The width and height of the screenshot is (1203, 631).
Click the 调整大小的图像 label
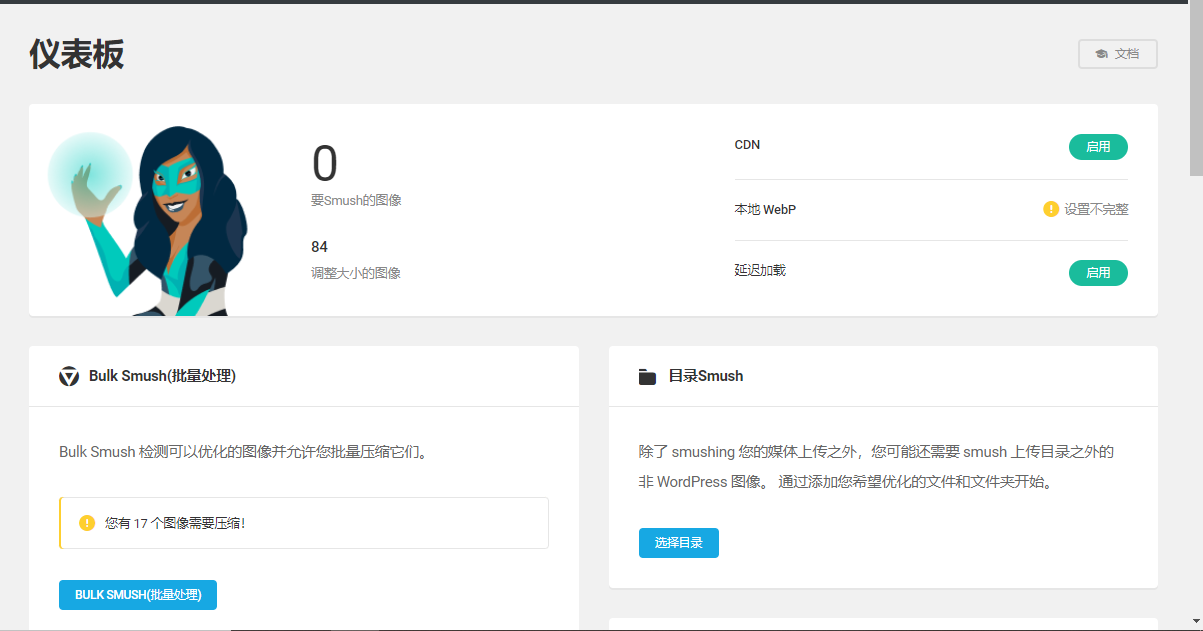click(x=356, y=272)
